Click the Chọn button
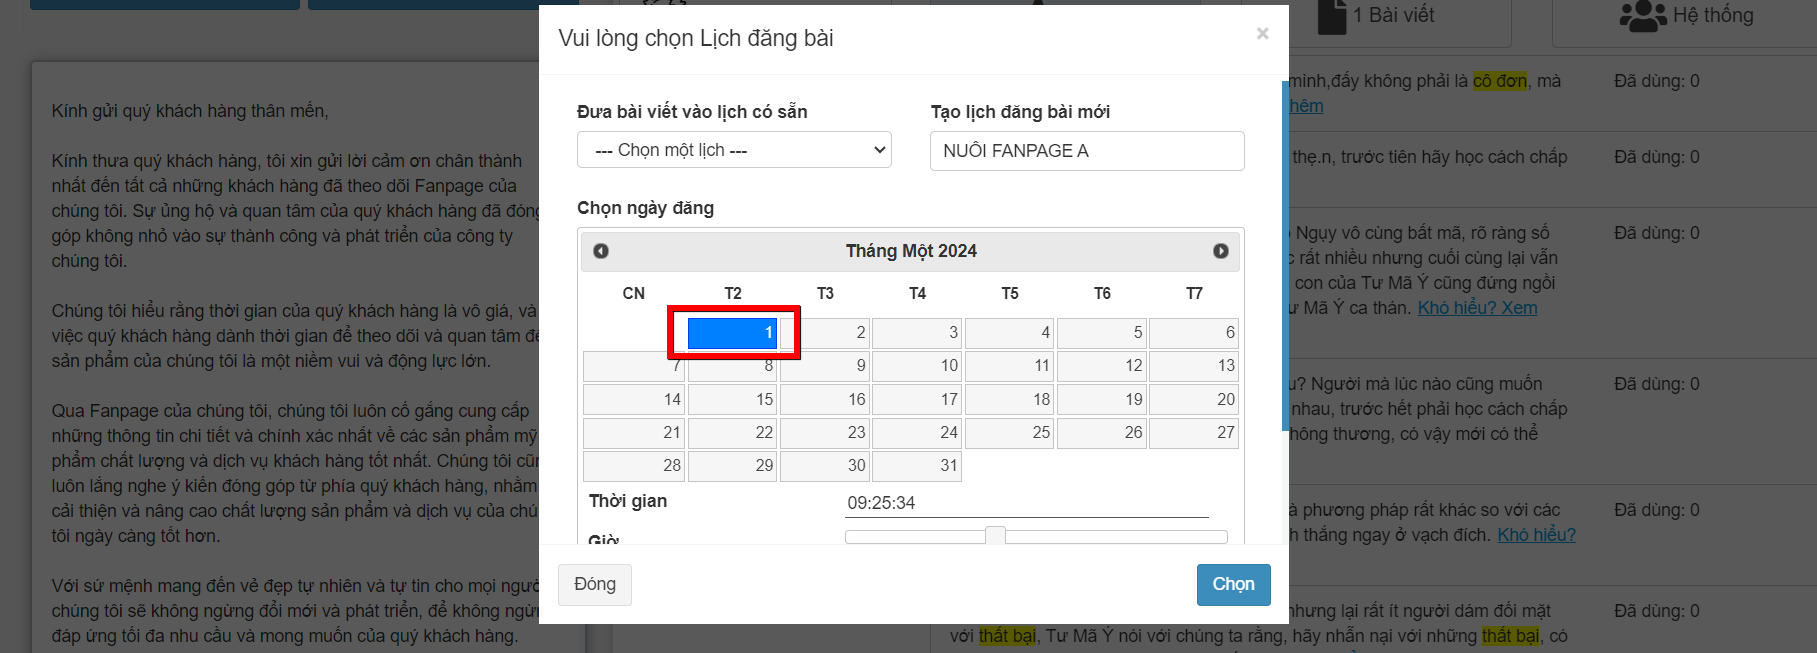1817x653 pixels. click(x=1233, y=584)
